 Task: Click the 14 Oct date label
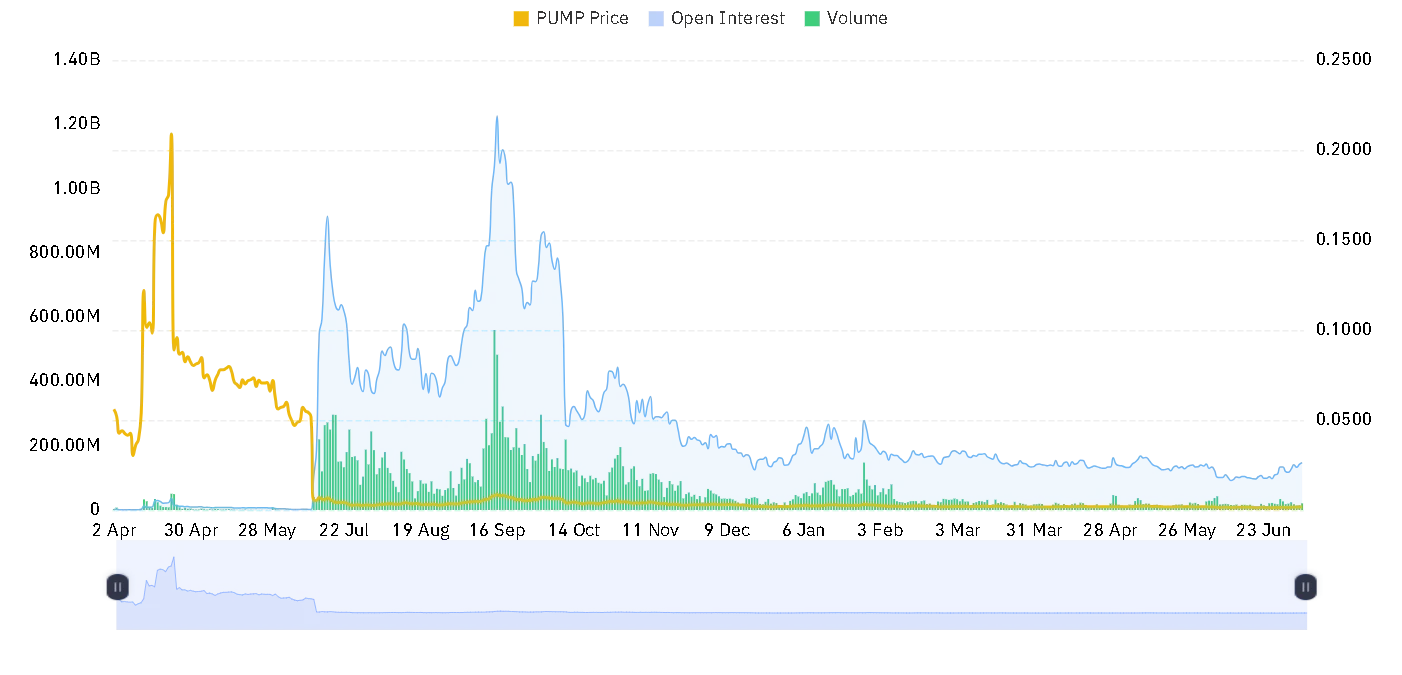(574, 530)
